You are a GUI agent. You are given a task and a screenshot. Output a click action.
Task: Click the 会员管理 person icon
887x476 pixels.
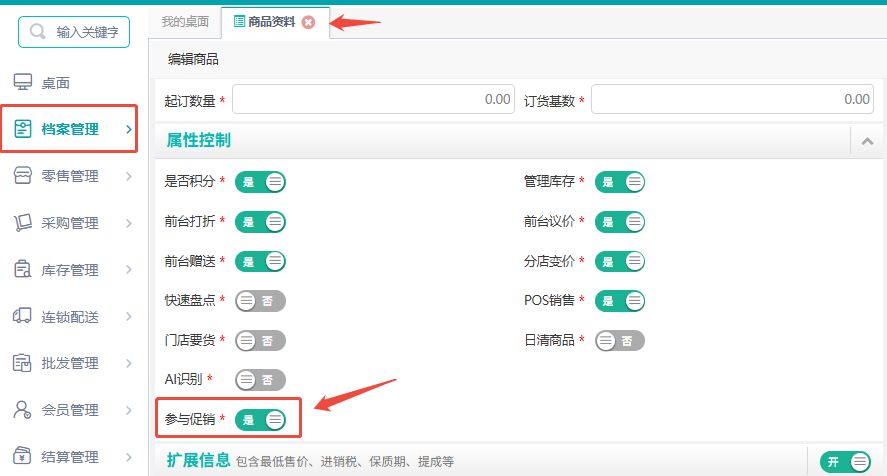pos(23,410)
